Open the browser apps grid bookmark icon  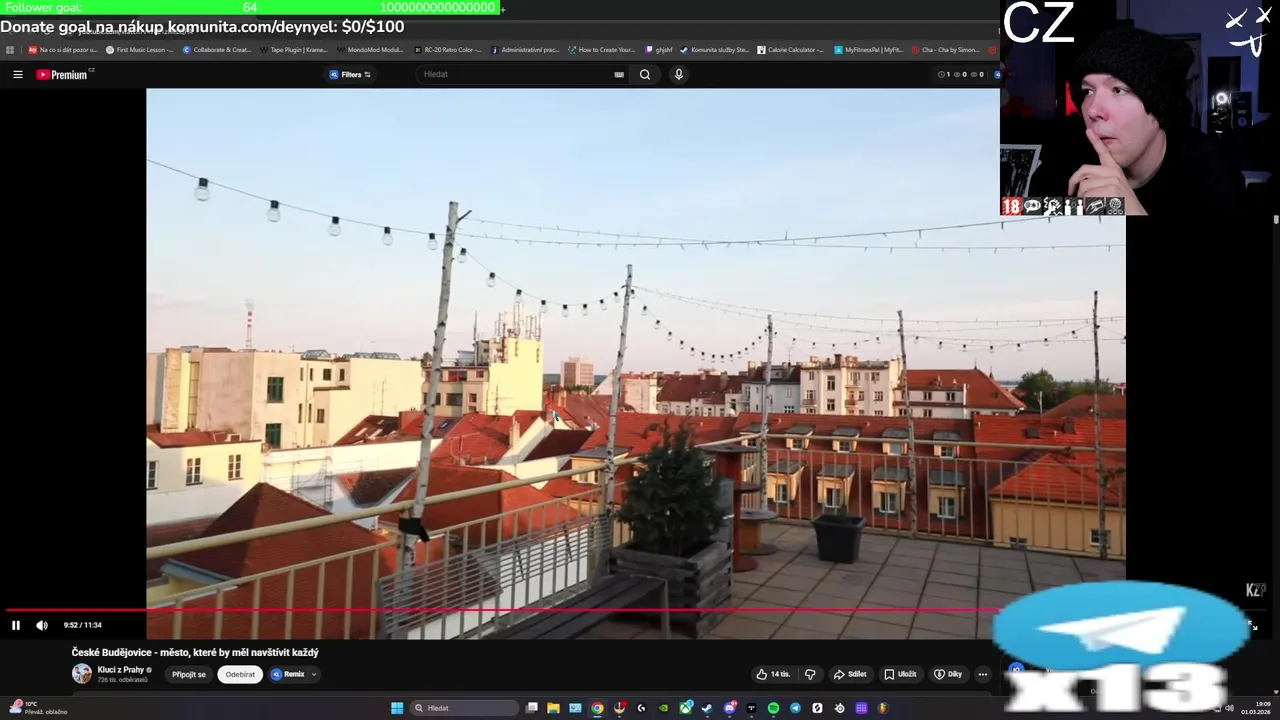coord(10,50)
